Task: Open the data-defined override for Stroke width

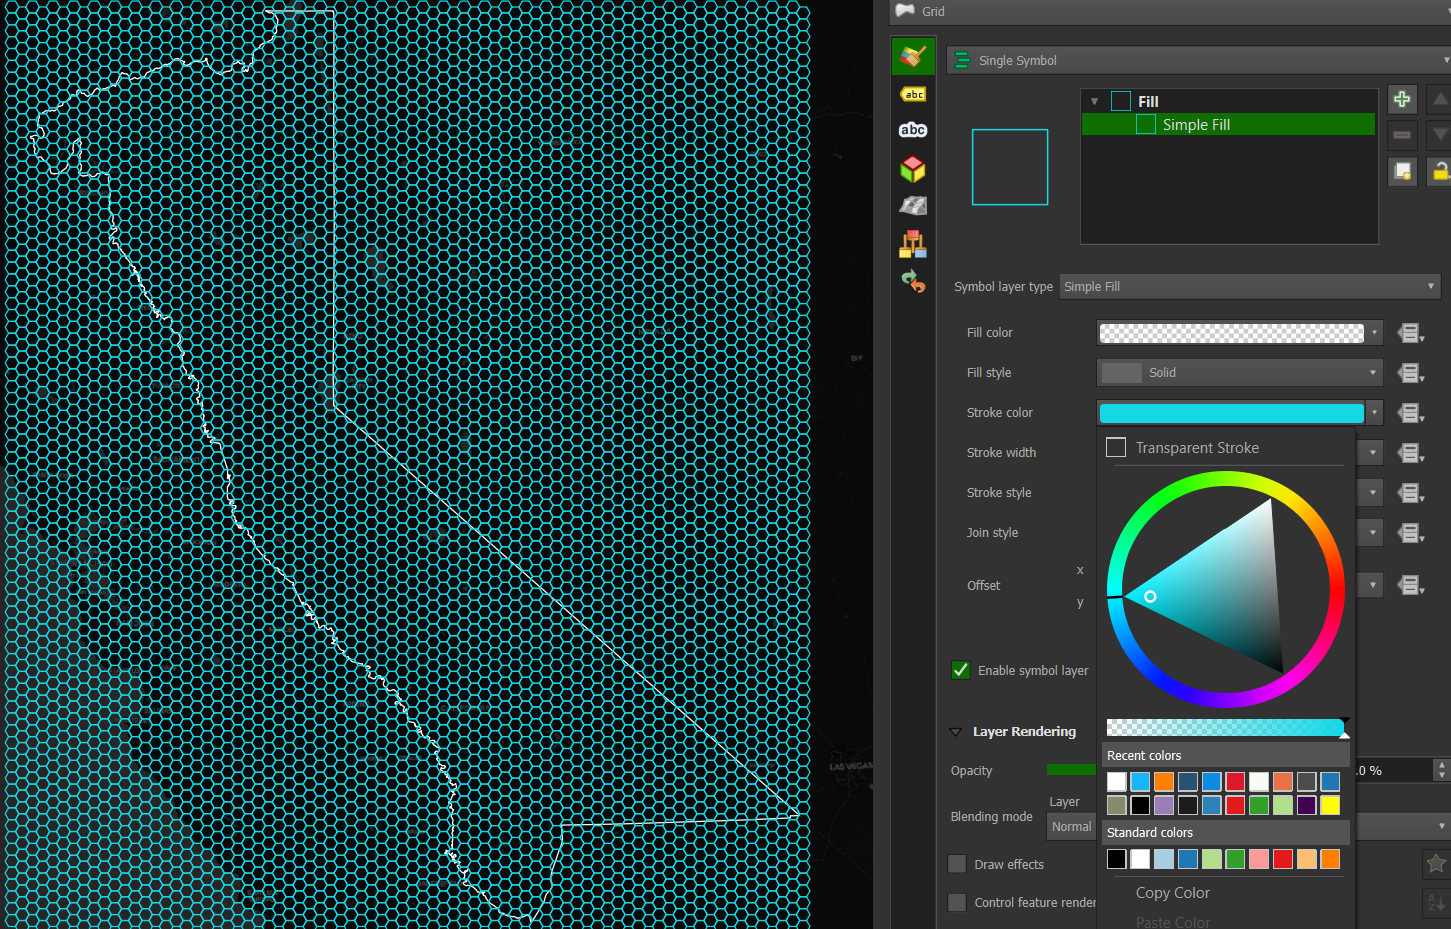Action: [1410, 452]
